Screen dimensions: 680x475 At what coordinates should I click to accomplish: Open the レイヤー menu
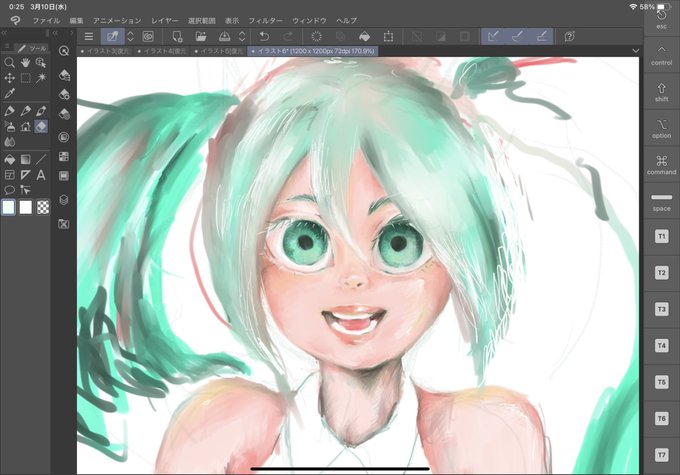[165, 20]
